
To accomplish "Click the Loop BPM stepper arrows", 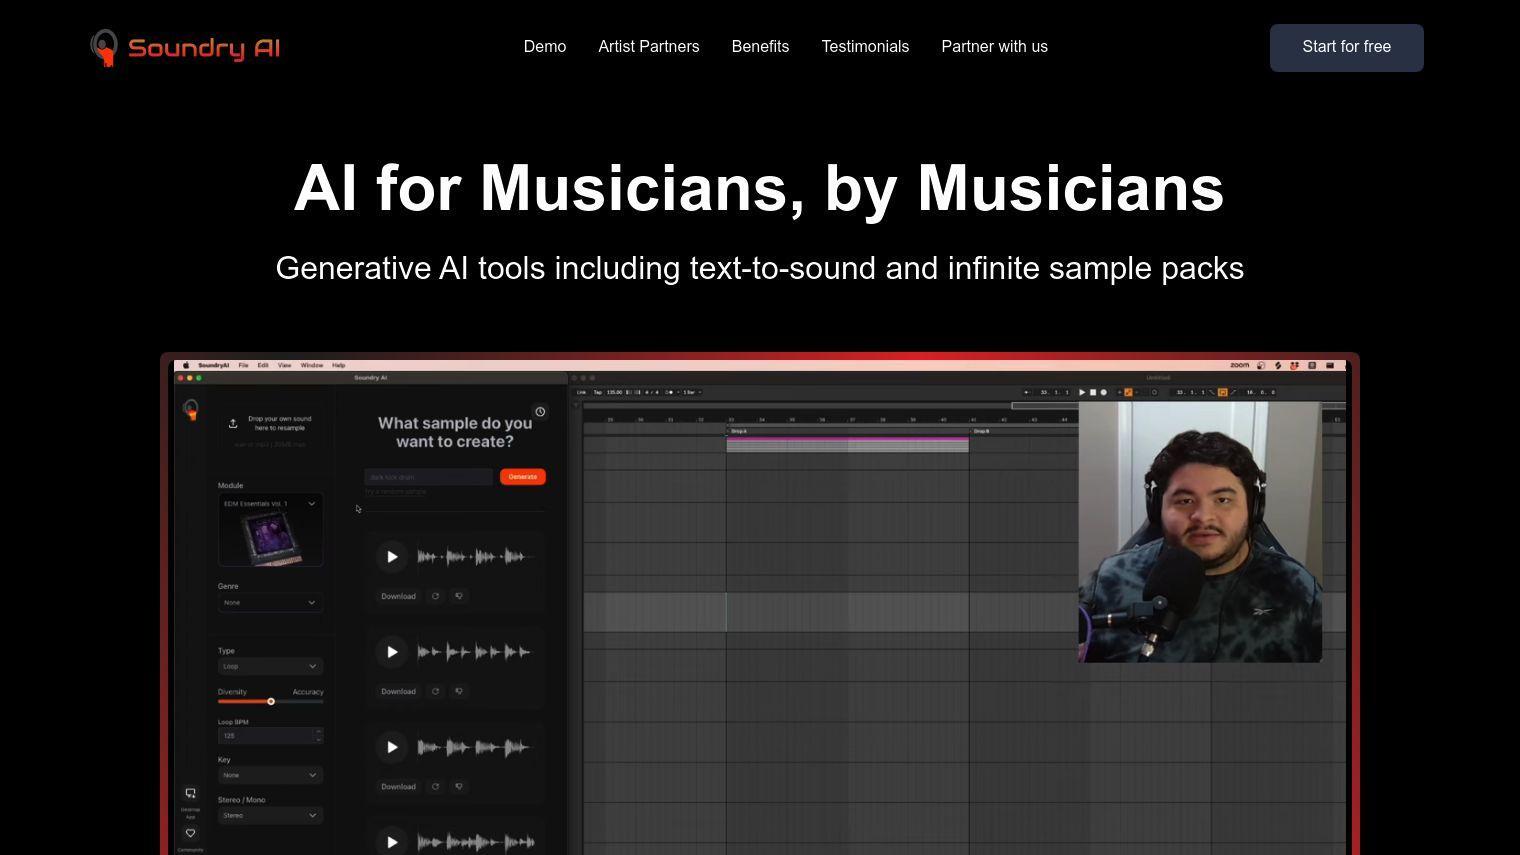I will 318,736.
